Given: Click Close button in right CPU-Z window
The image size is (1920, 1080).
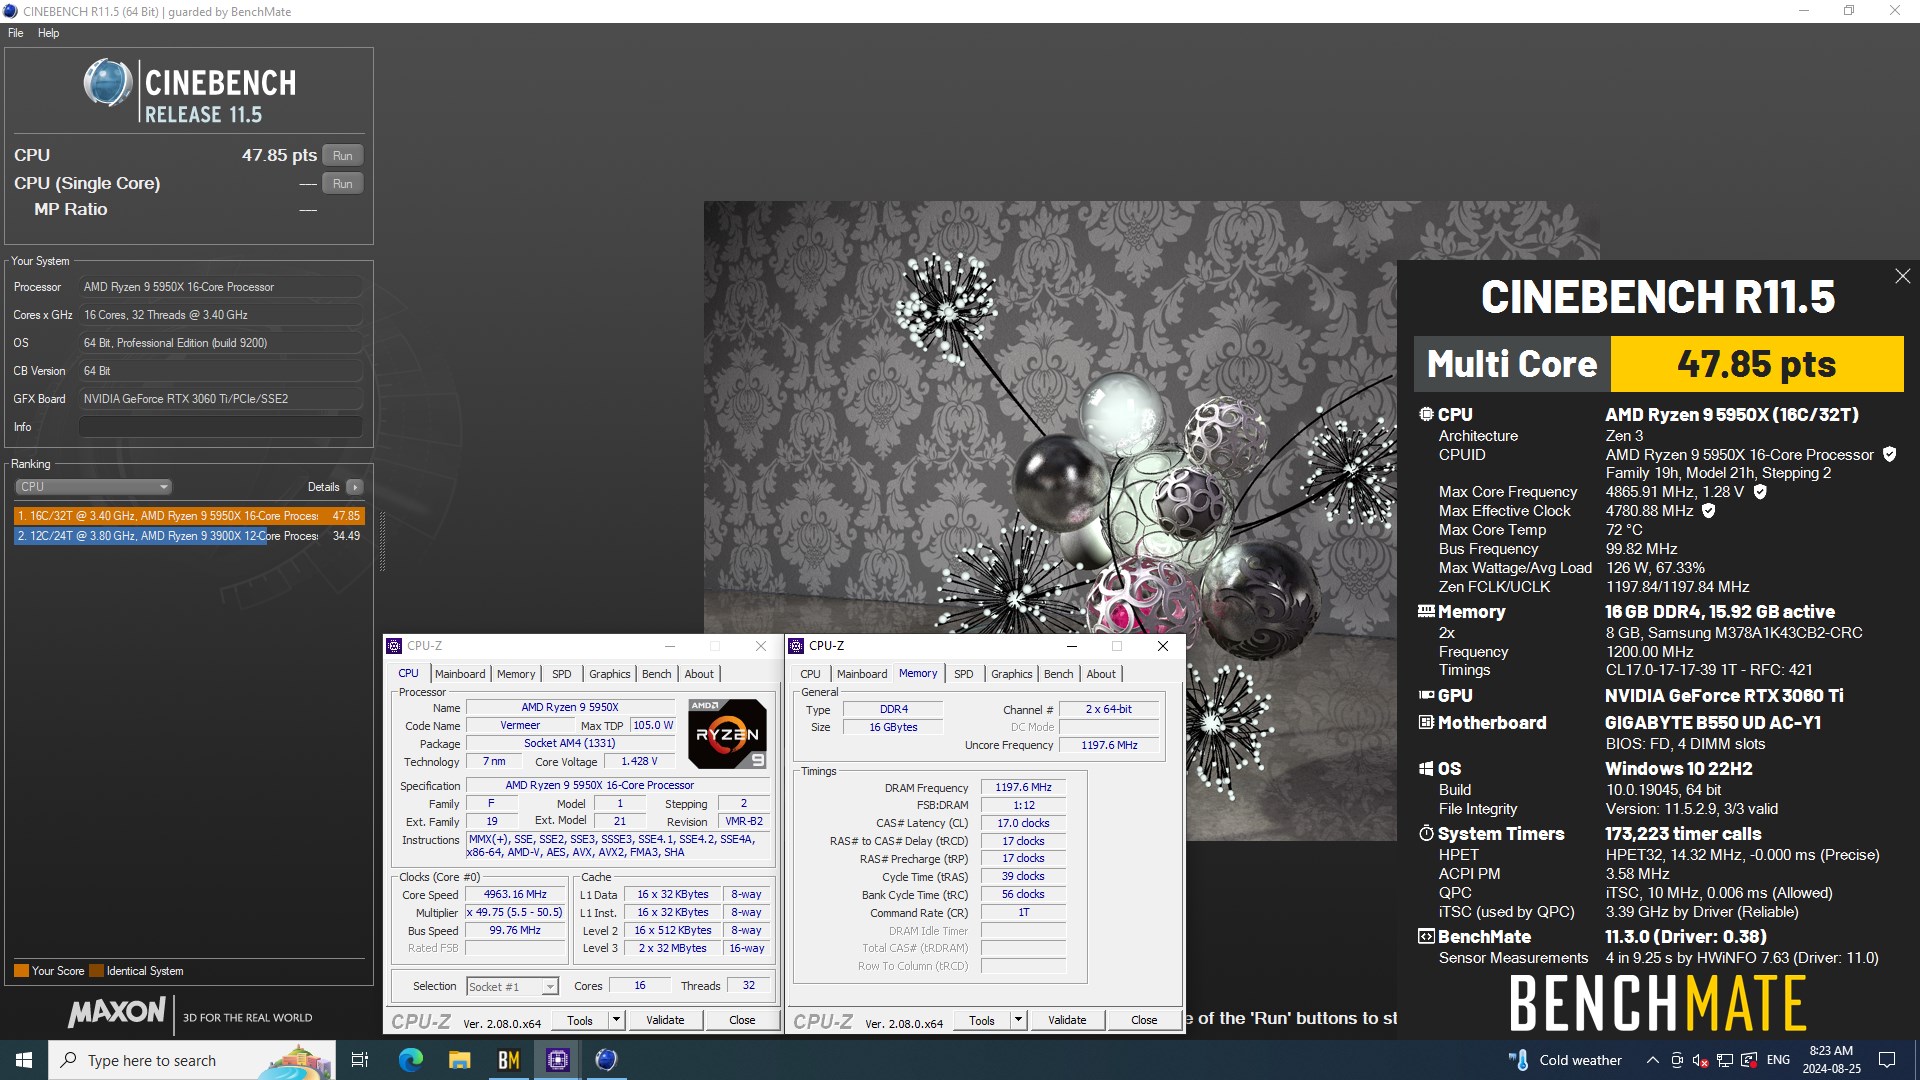Looking at the screenshot, I should click(1144, 1021).
